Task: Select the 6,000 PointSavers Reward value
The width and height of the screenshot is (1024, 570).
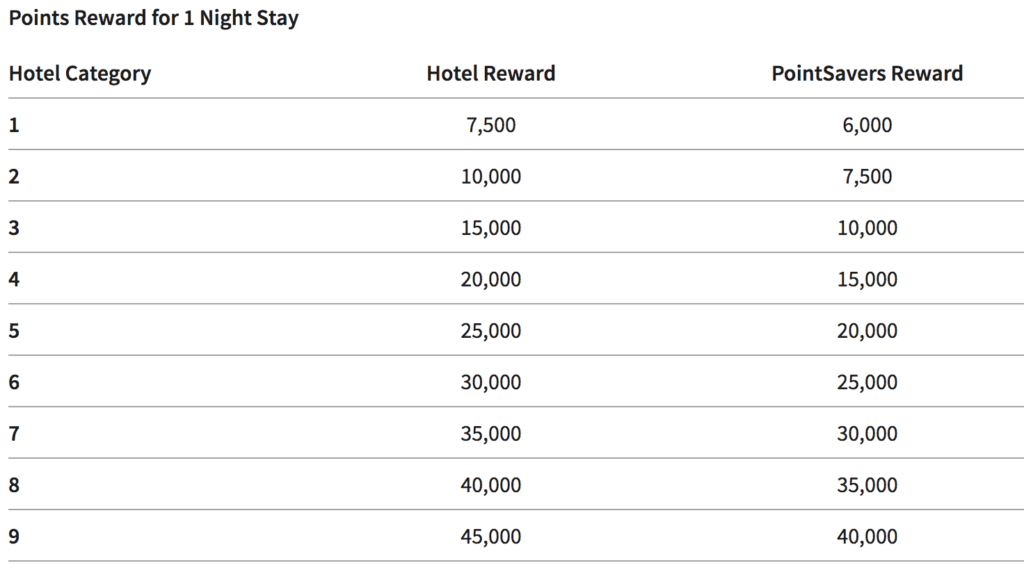Action: 867,125
